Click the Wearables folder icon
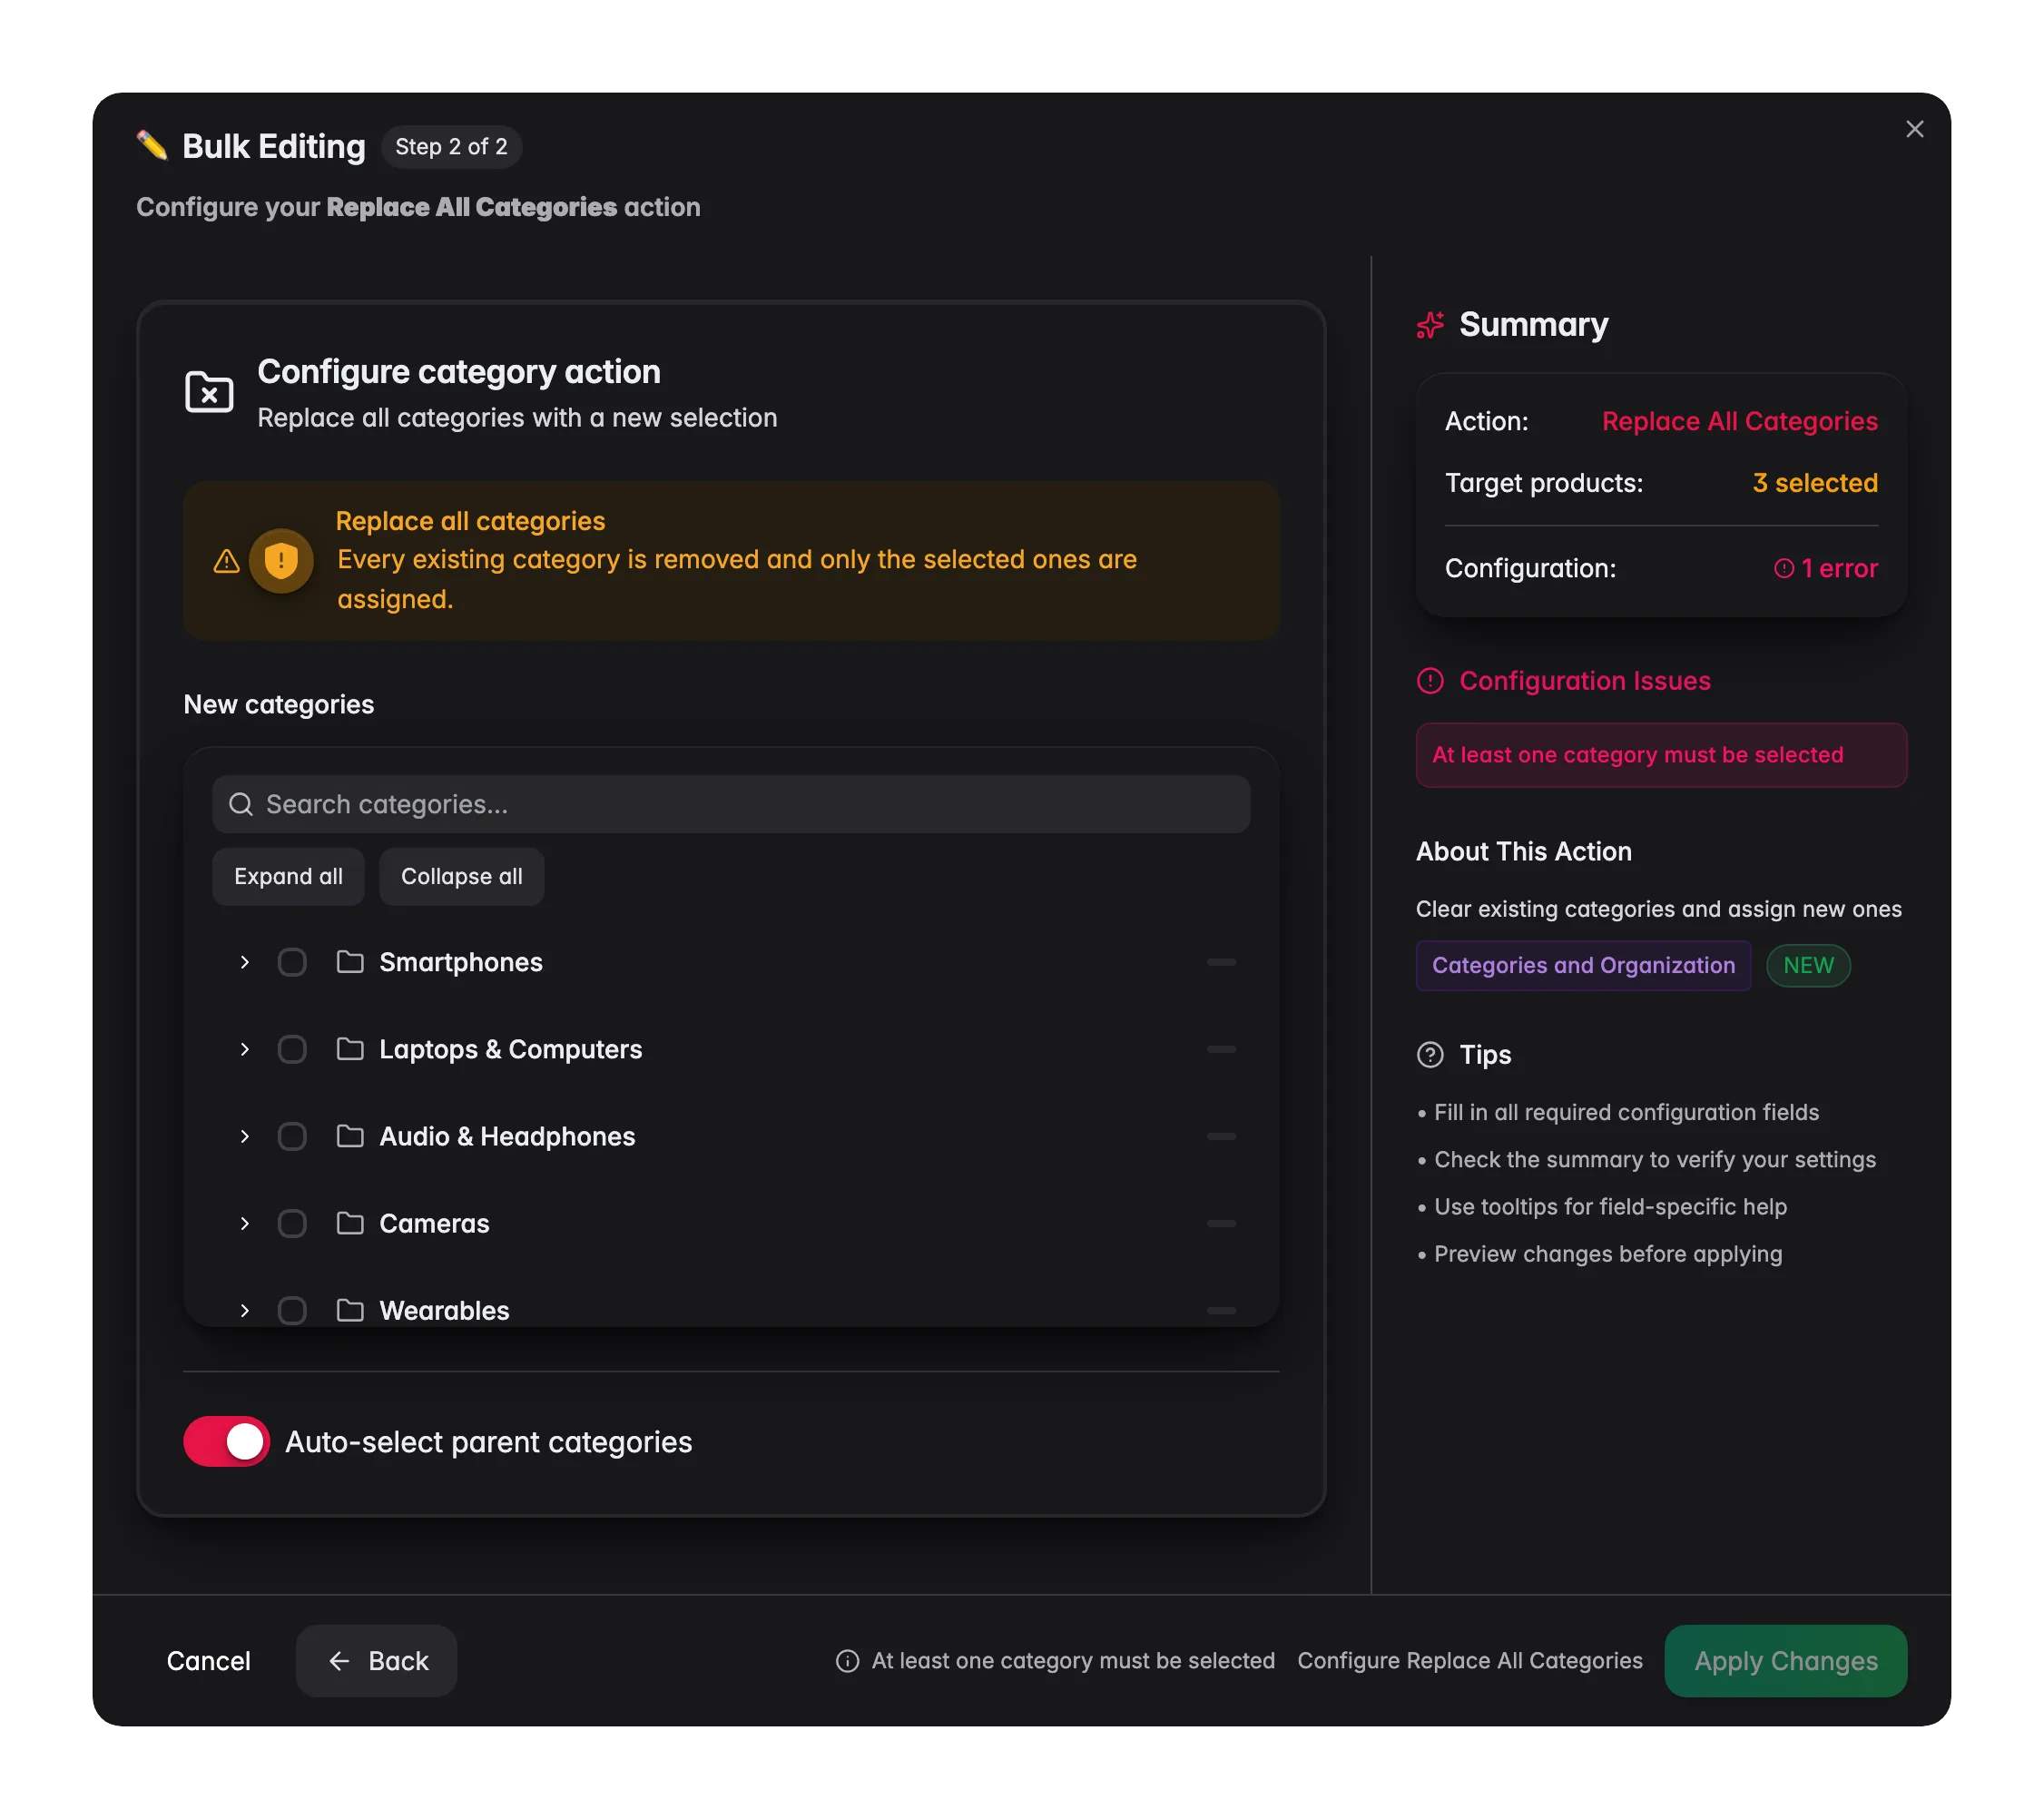The image size is (2044, 1819). tap(350, 1310)
